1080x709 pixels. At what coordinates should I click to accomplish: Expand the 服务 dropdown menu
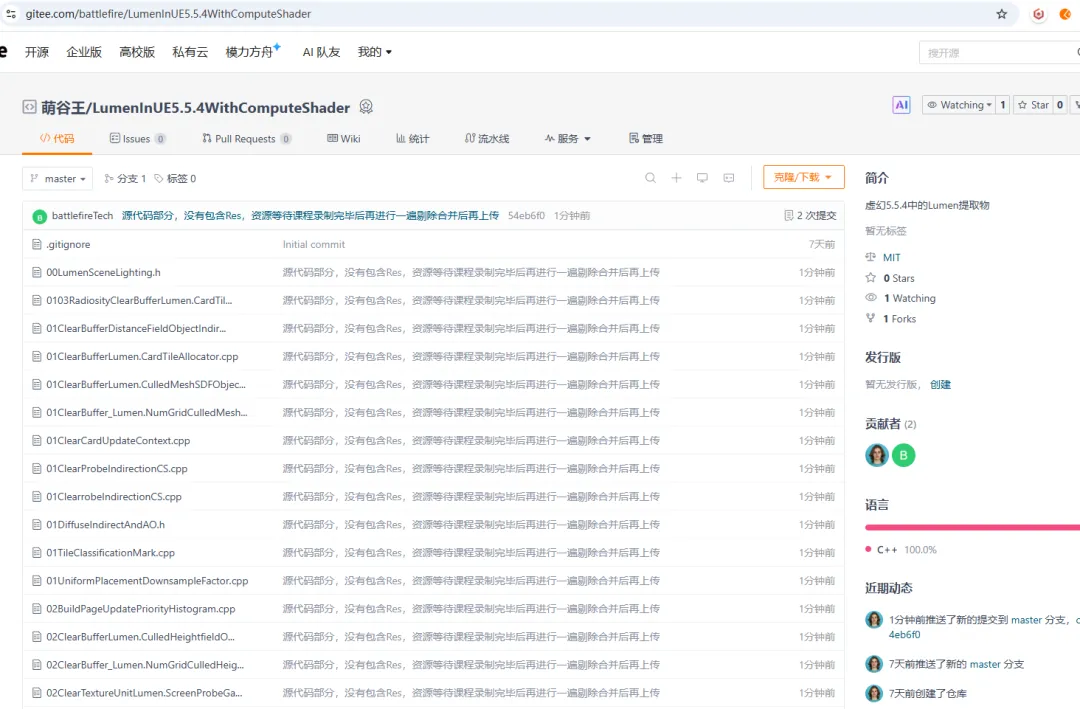click(568, 138)
